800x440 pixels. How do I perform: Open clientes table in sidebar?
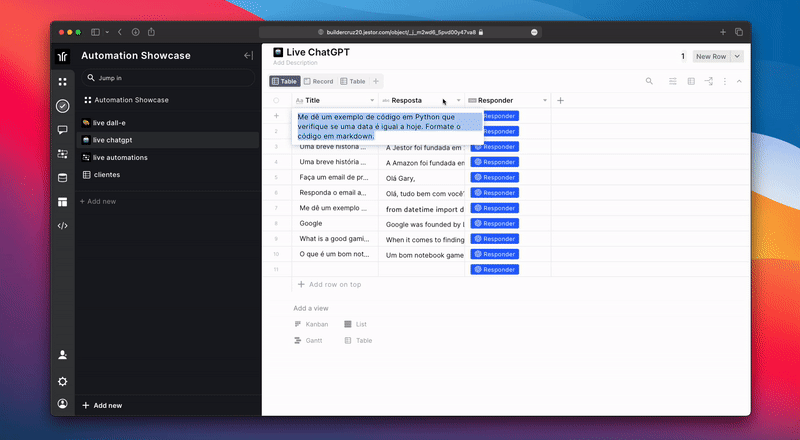[x=167, y=175]
